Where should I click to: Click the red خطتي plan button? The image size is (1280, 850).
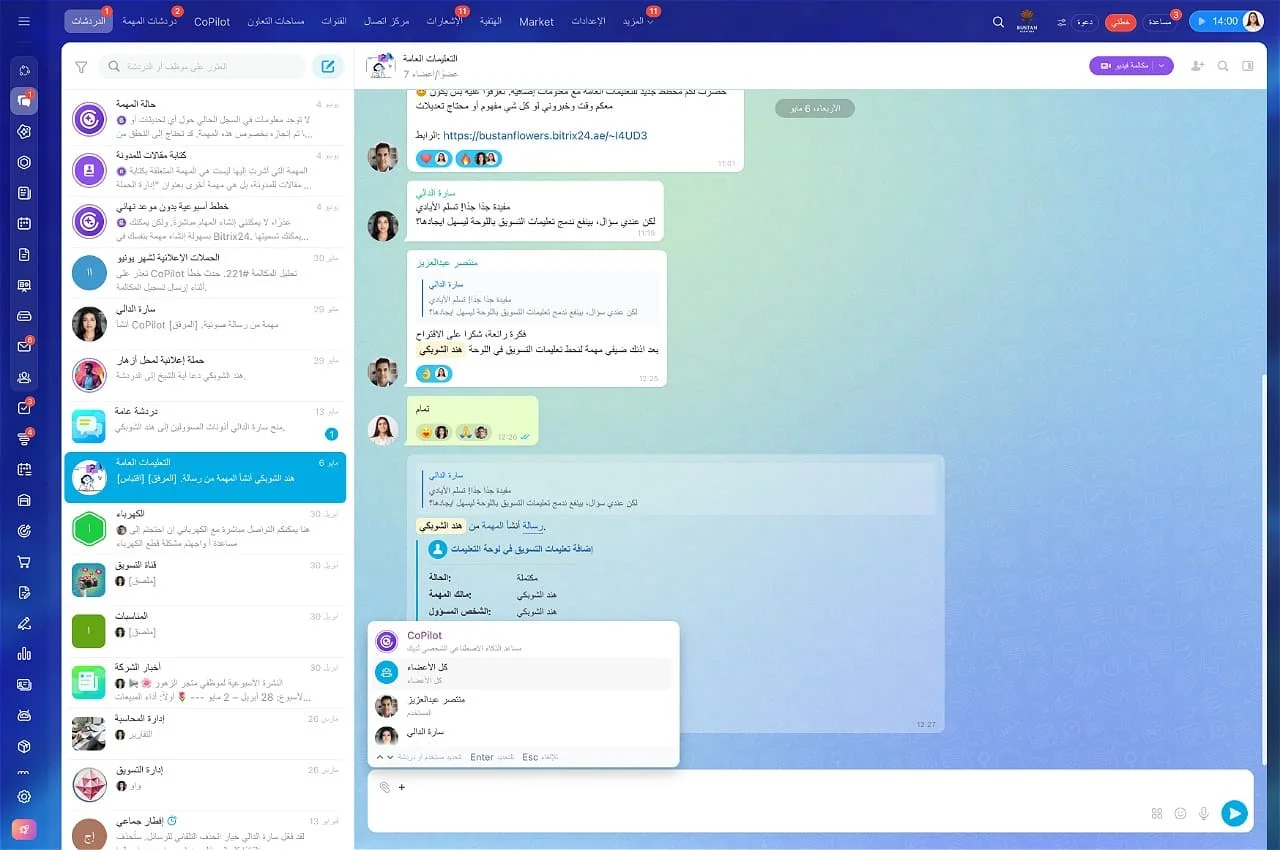tap(1122, 21)
